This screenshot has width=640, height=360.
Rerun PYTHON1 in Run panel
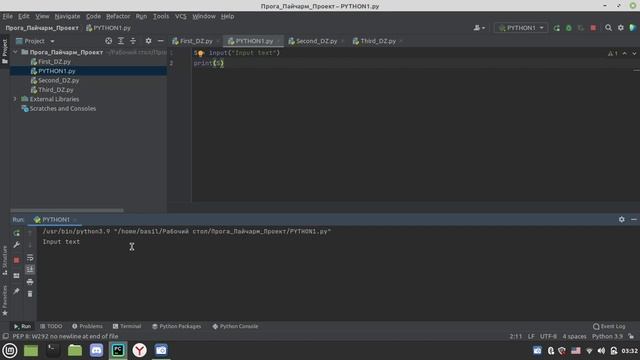click(x=16, y=233)
